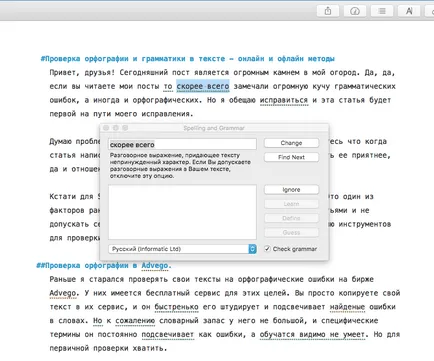Click the Change button in Spelling dialog

tap(291, 143)
